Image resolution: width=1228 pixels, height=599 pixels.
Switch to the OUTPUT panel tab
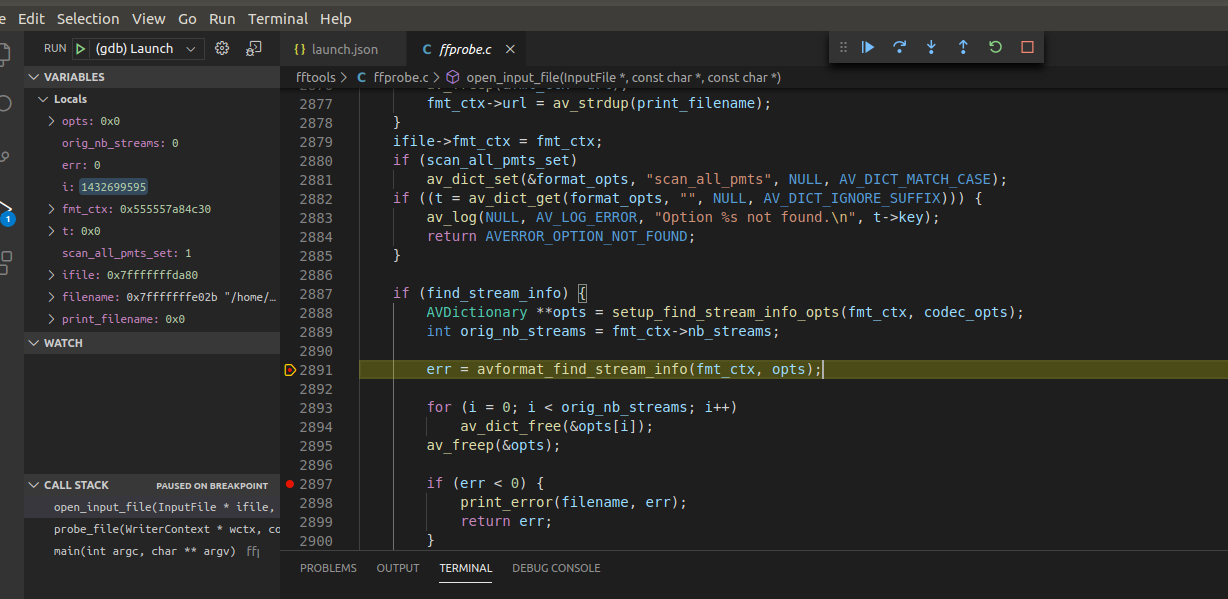pos(398,568)
